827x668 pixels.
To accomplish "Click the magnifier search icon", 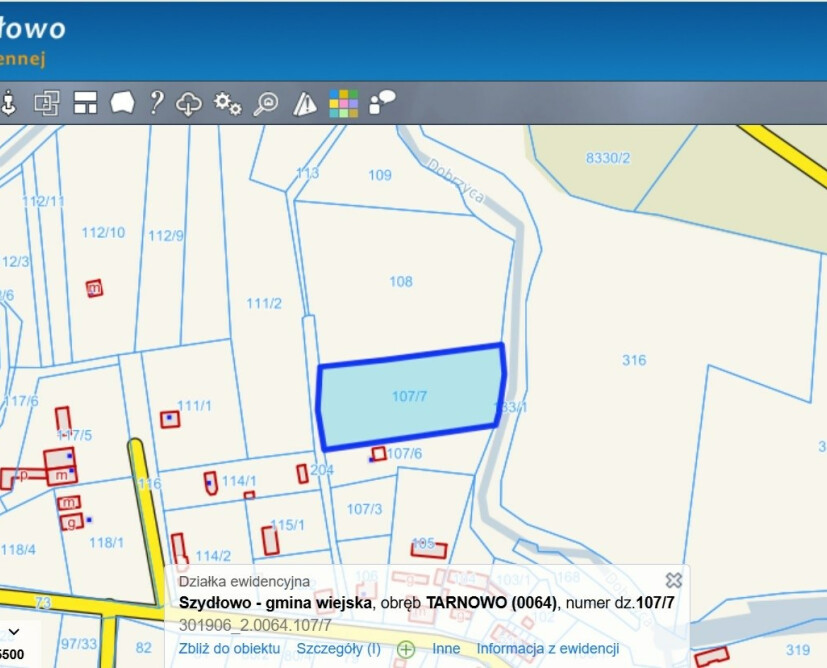I will click(x=266, y=103).
